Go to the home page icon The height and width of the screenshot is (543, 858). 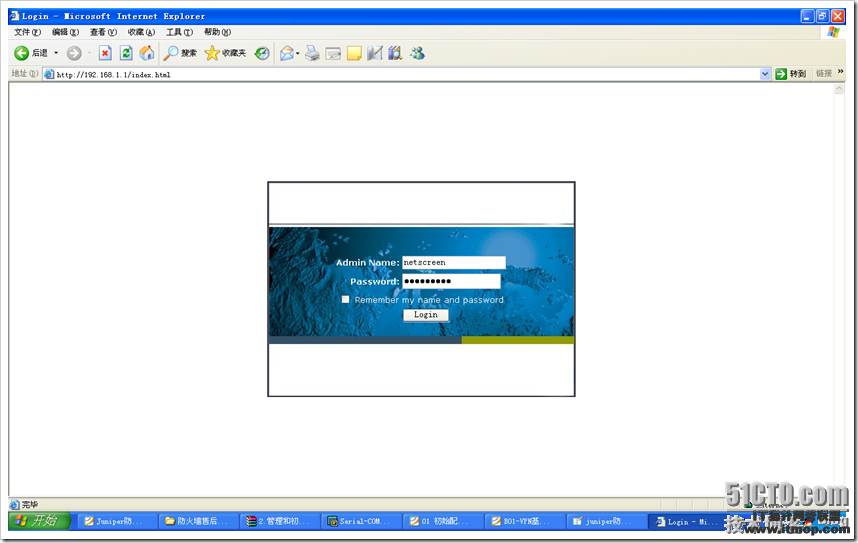(146, 53)
